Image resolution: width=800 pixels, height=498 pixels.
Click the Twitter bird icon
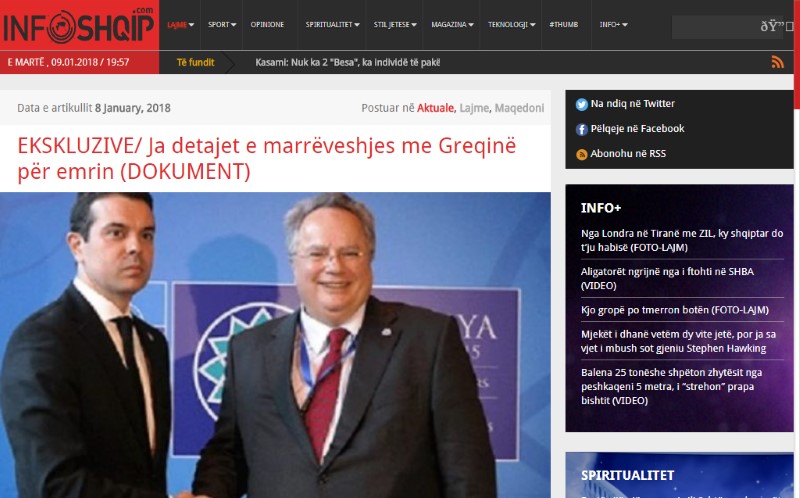(582, 104)
